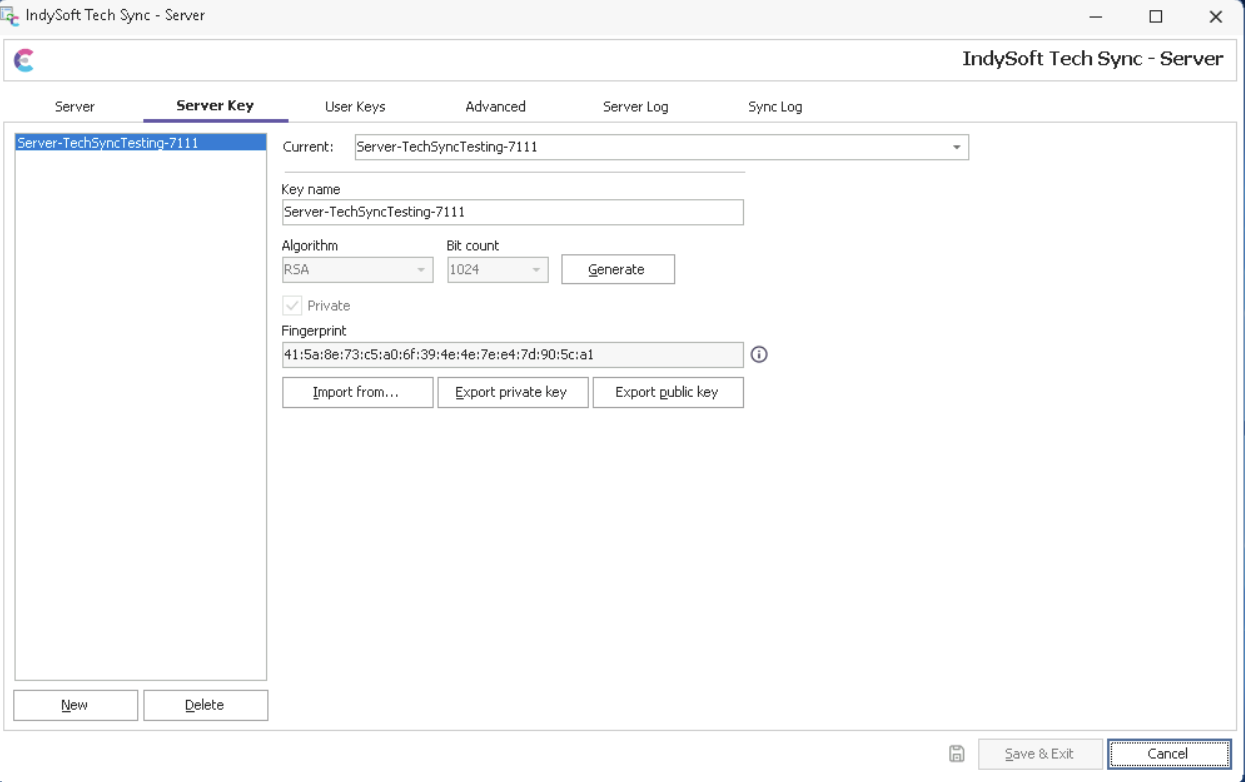
Task: Click the save disk icon
Action: tap(956, 754)
